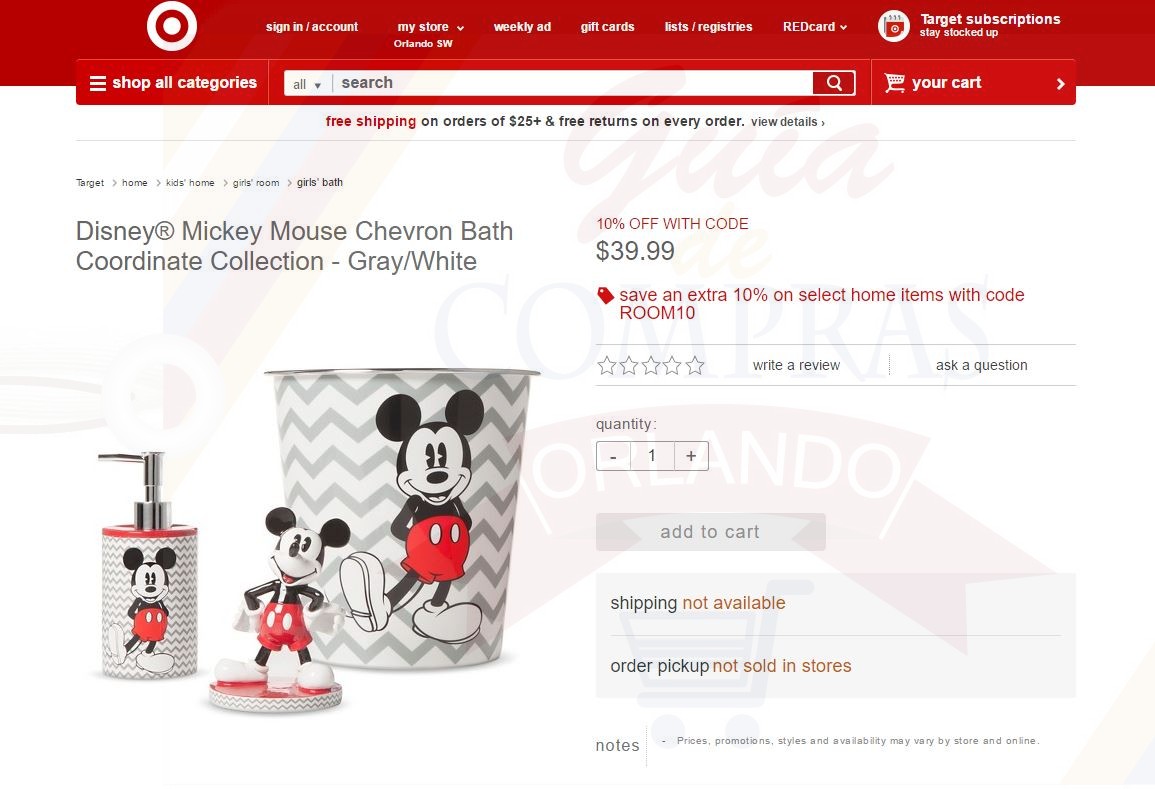Decrease quantity with the minus button

click(x=613, y=456)
